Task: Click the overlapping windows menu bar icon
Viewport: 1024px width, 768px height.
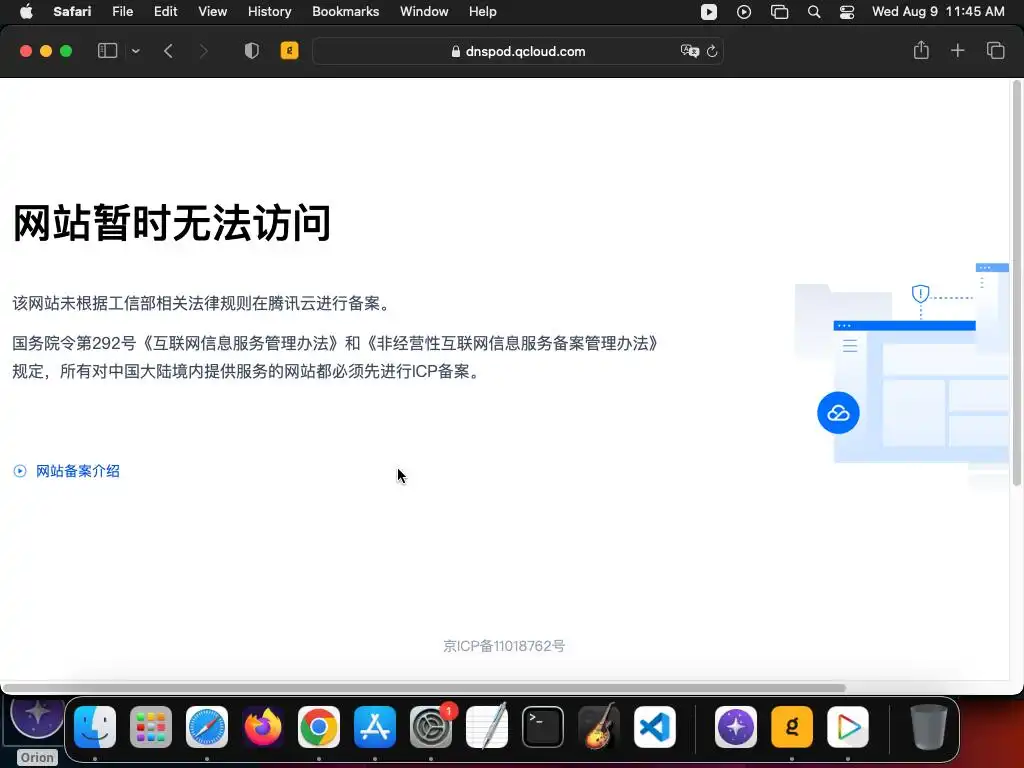Action: click(x=779, y=12)
